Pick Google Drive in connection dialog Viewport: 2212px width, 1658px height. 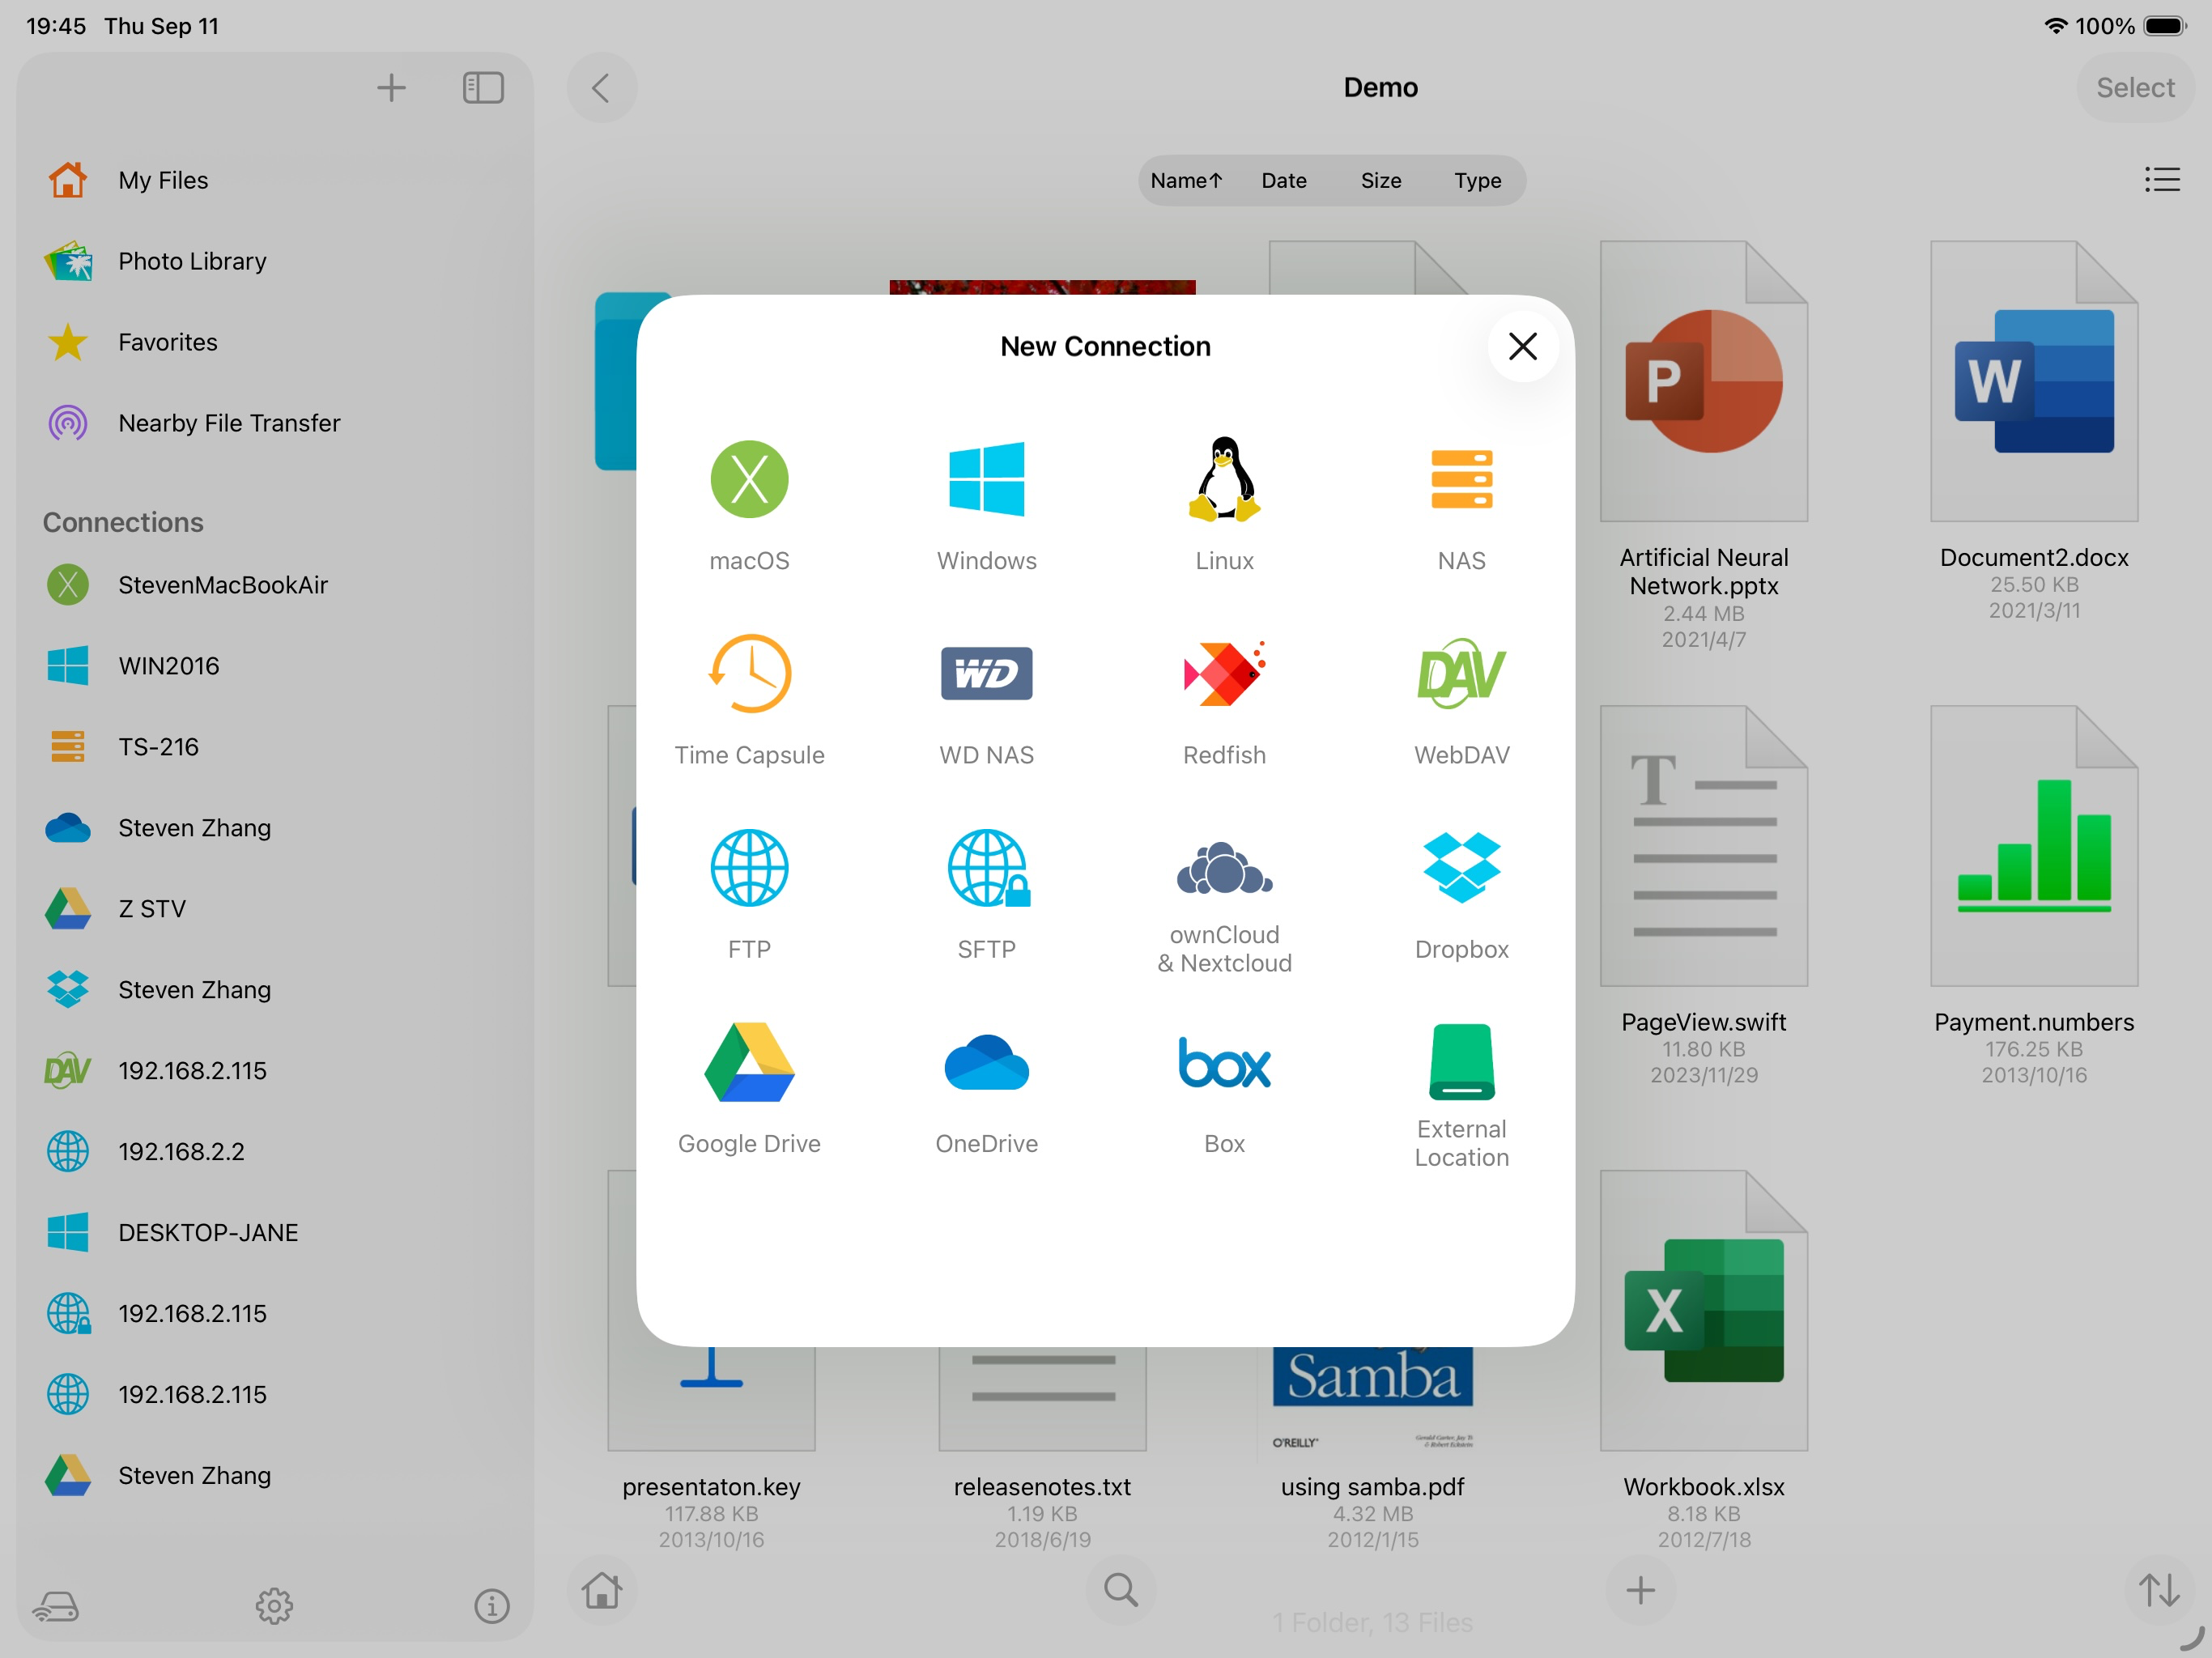(x=749, y=1062)
